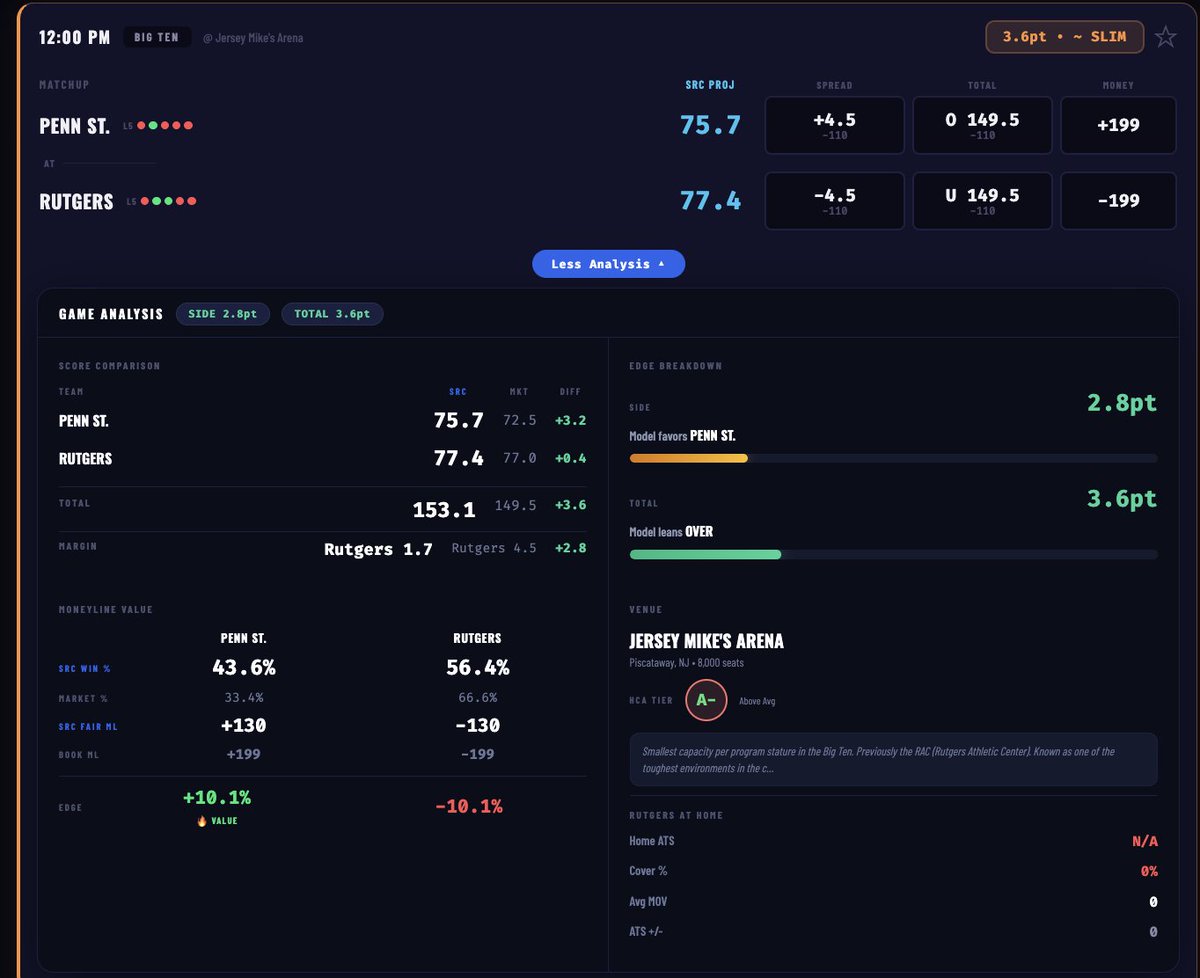Click the +10.1% edge value

click(x=217, y=798)
